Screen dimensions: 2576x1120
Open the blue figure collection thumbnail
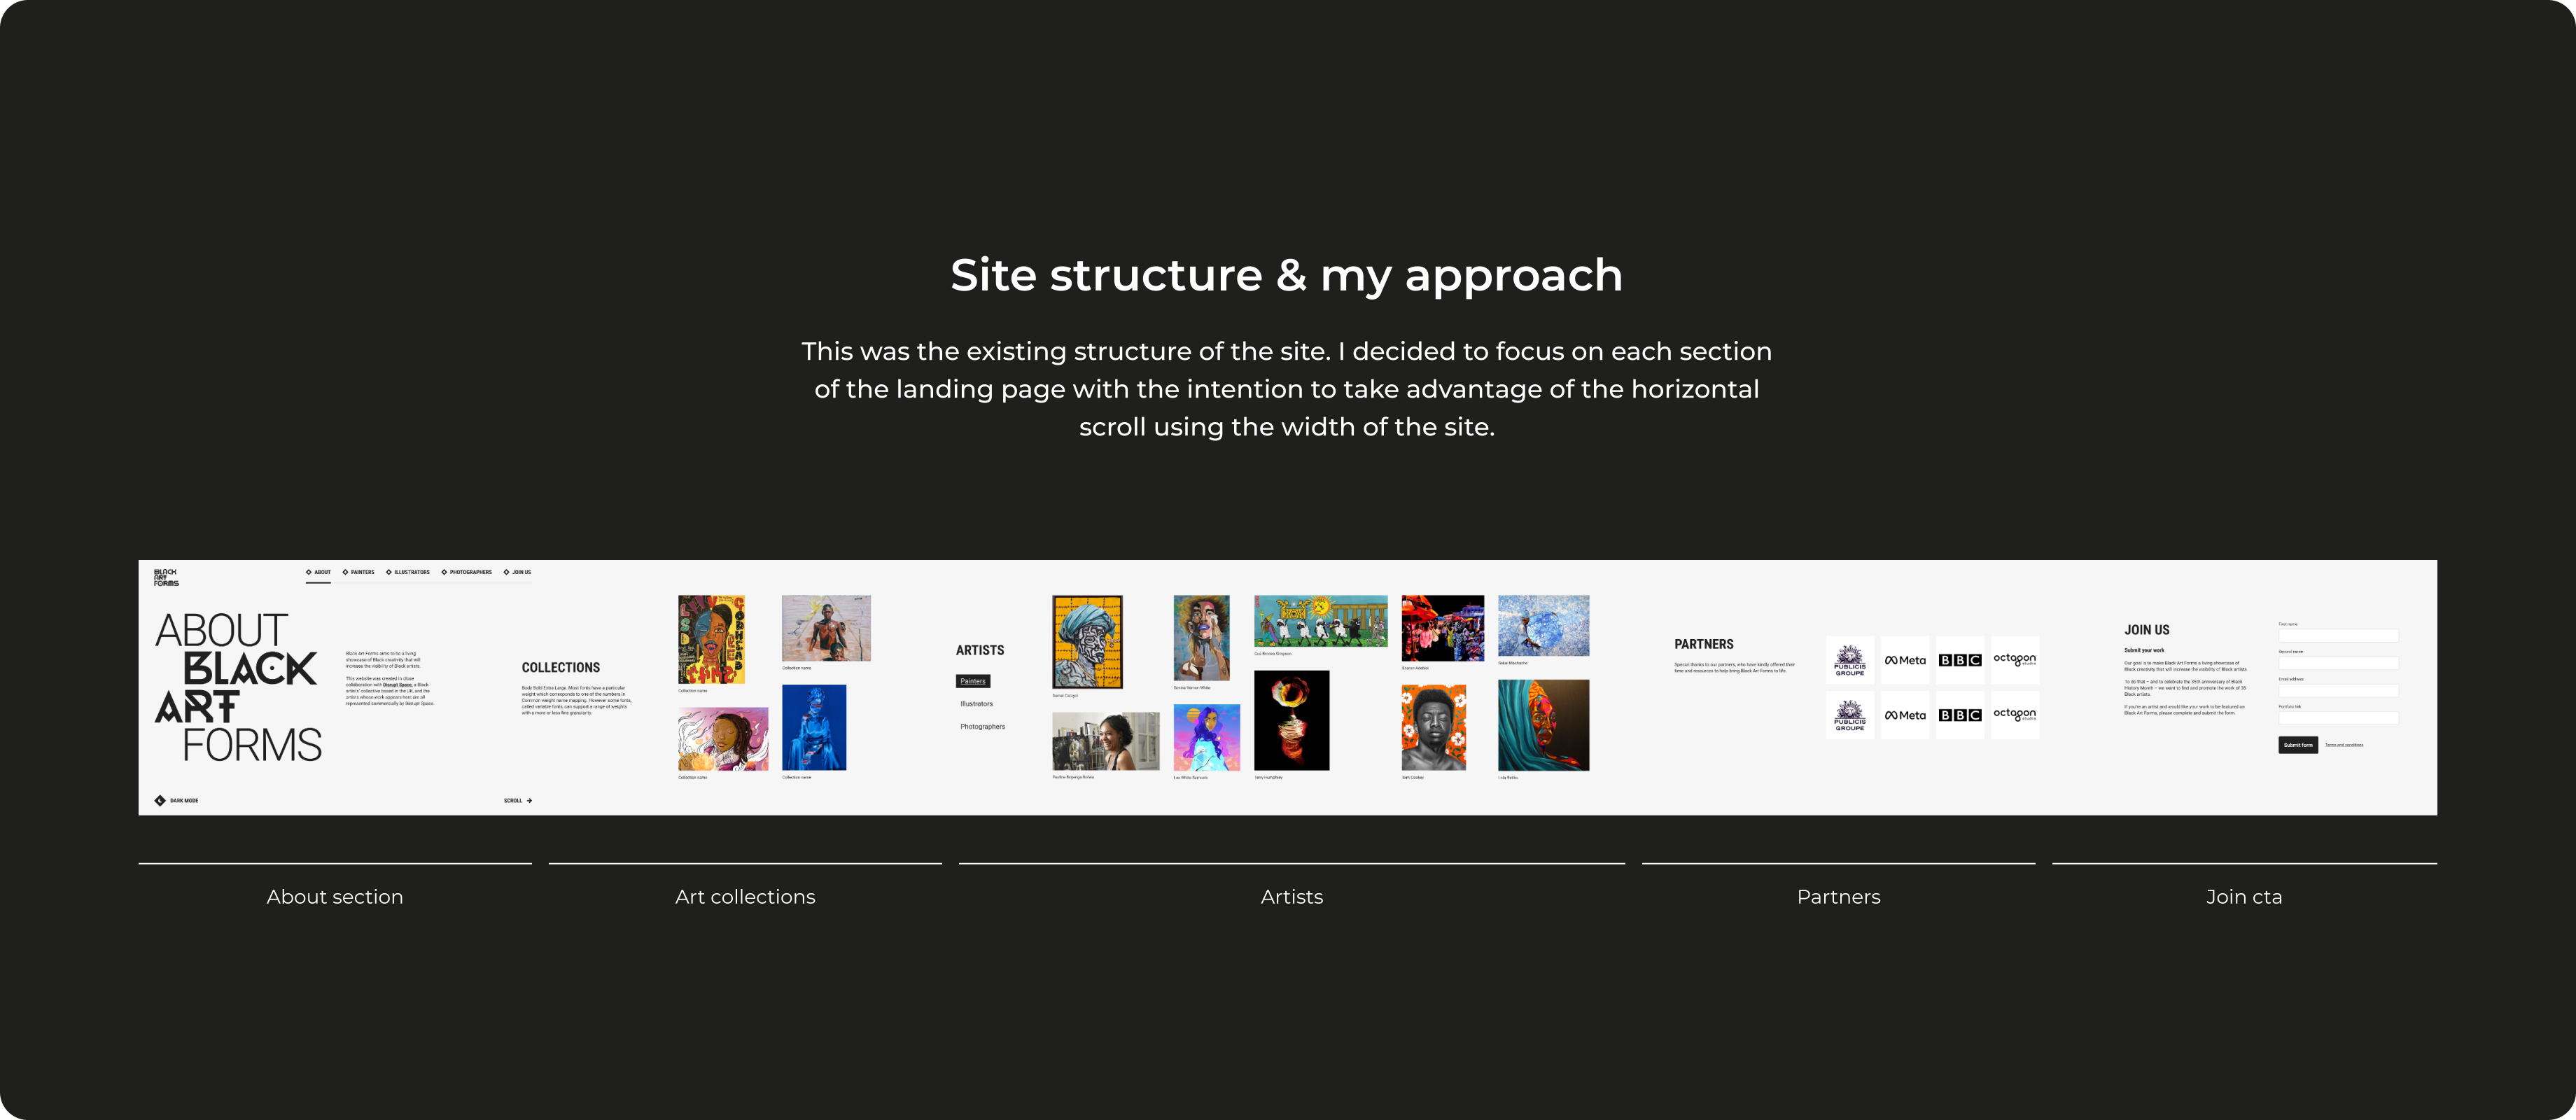[x=814, y=727]
